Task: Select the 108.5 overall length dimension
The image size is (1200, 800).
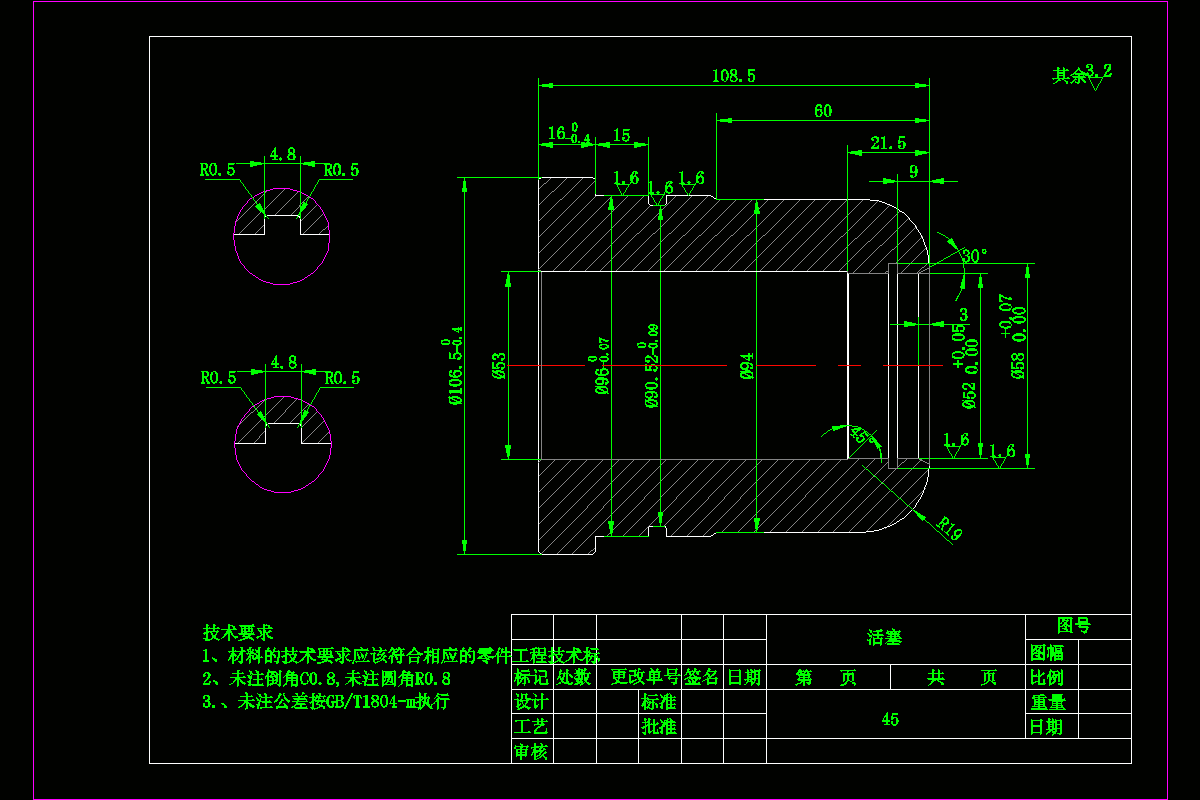Action: [x=733, y=75]
